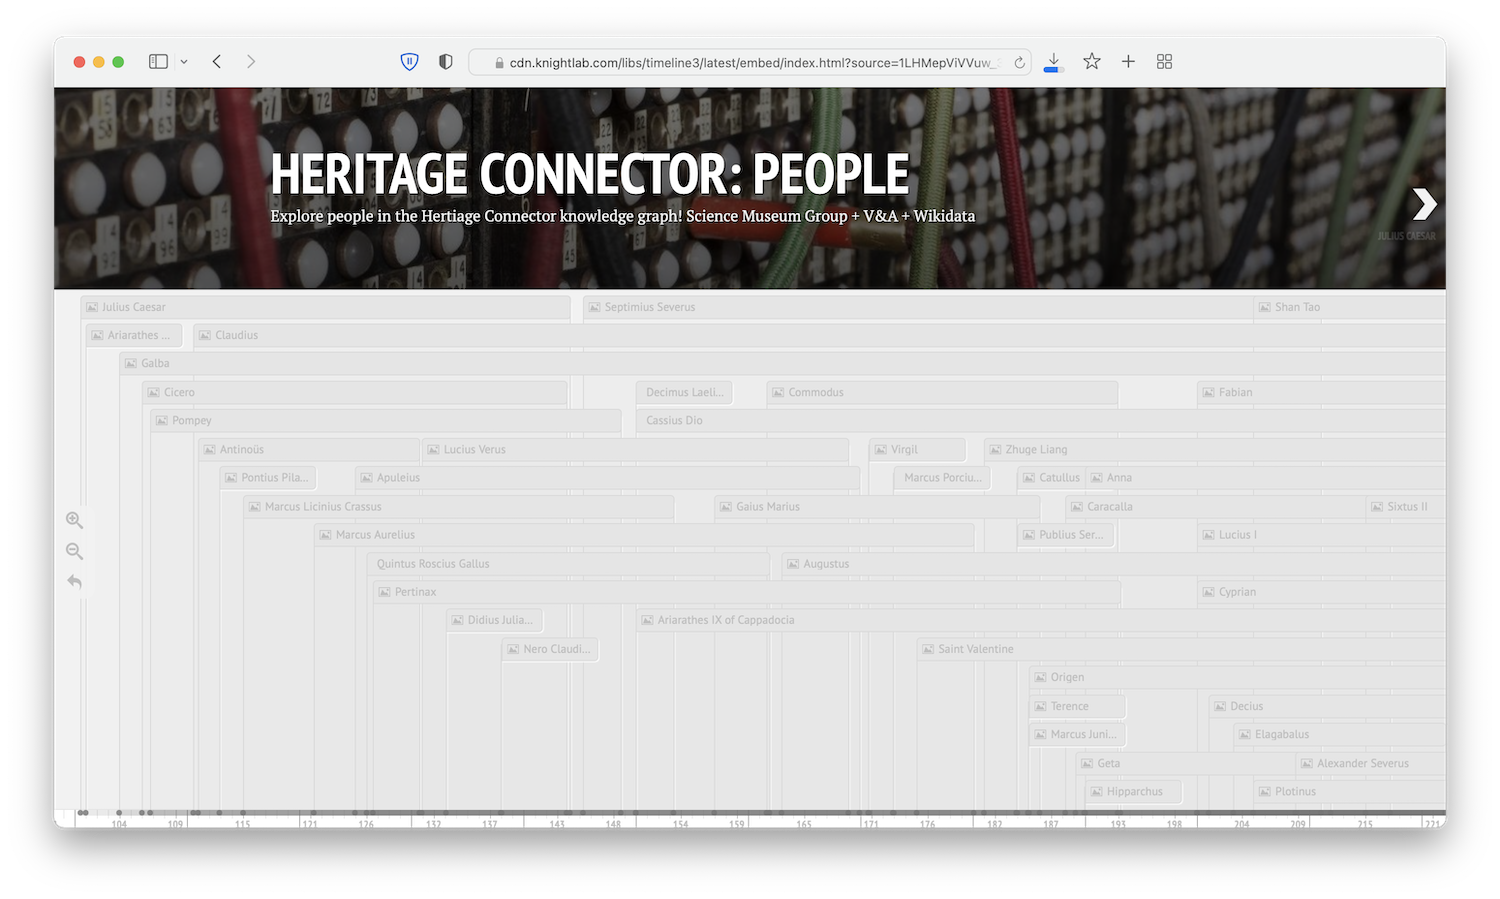
Task: Select the Terence marker
Action: (x=1078, y=706)
